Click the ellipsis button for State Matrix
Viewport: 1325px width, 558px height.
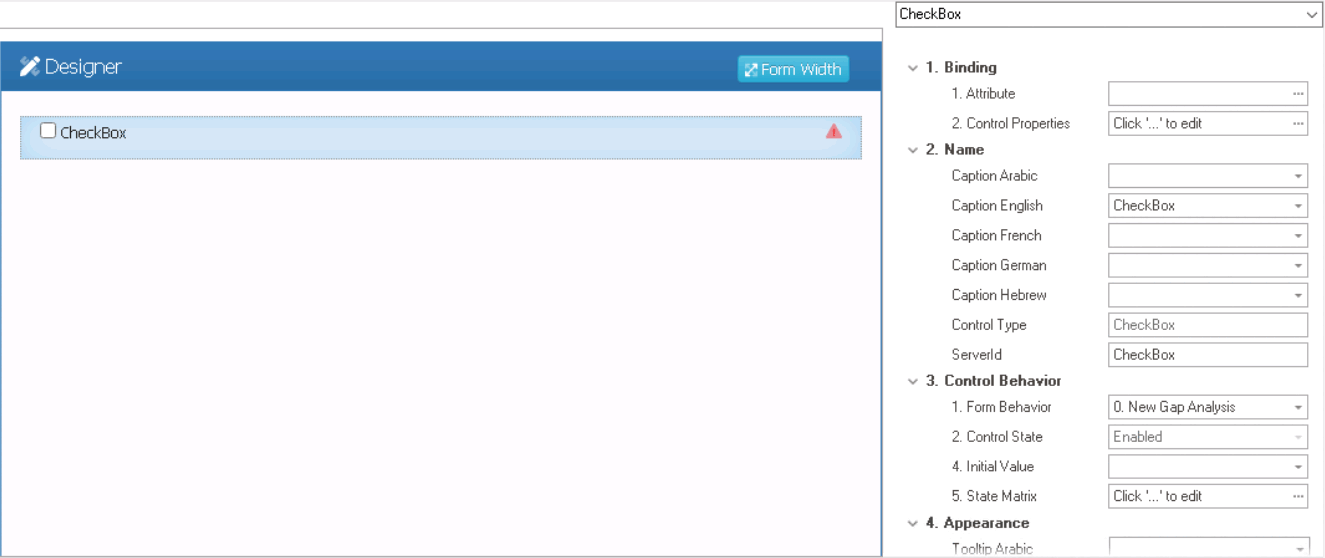point(1298,496)
